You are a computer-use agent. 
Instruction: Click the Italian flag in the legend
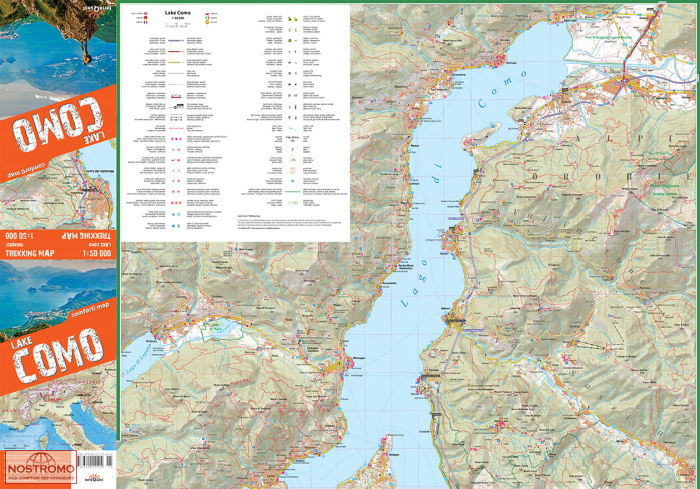pos(207,18)
